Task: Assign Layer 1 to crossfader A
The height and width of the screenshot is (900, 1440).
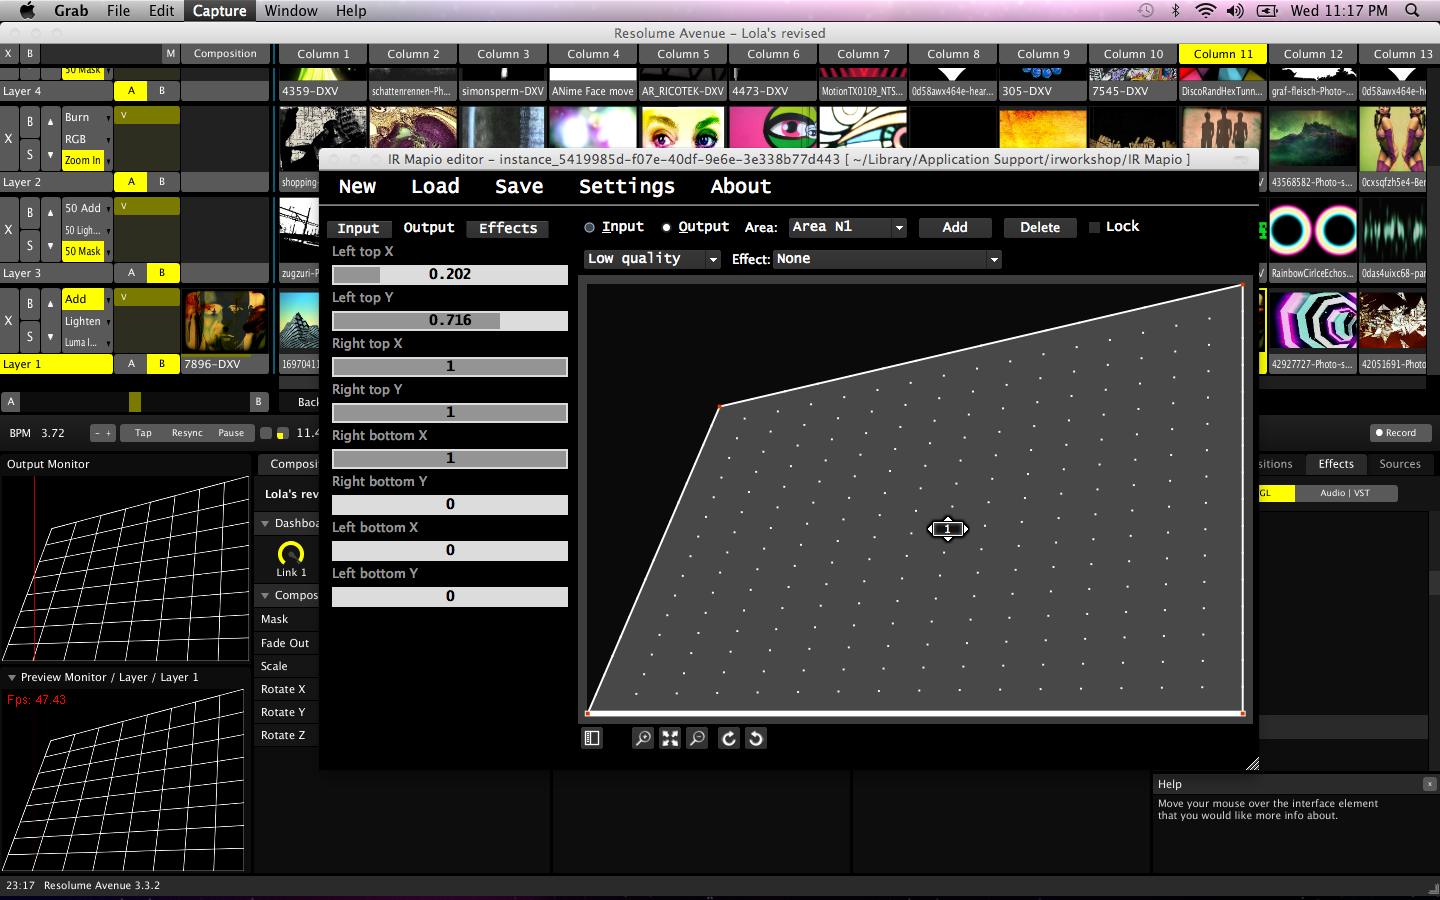Action: tap(131, 364)
